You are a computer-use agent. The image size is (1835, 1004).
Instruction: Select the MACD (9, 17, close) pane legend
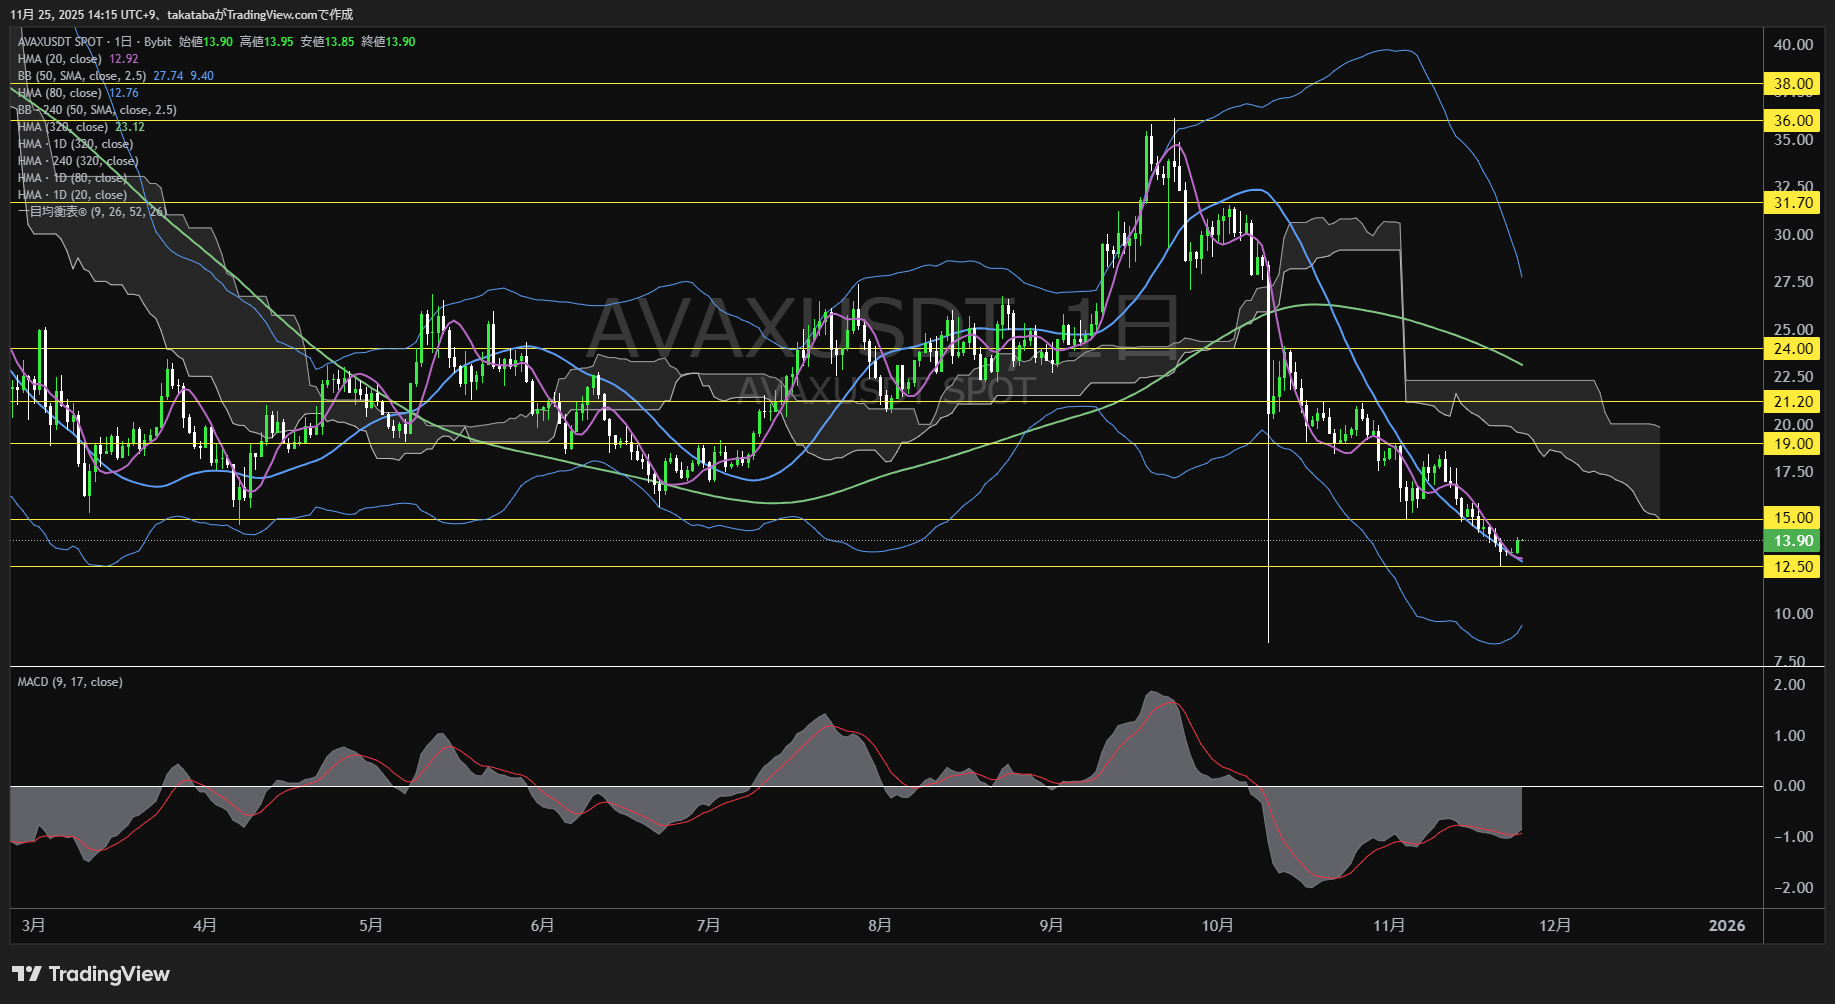click(70, 682)
